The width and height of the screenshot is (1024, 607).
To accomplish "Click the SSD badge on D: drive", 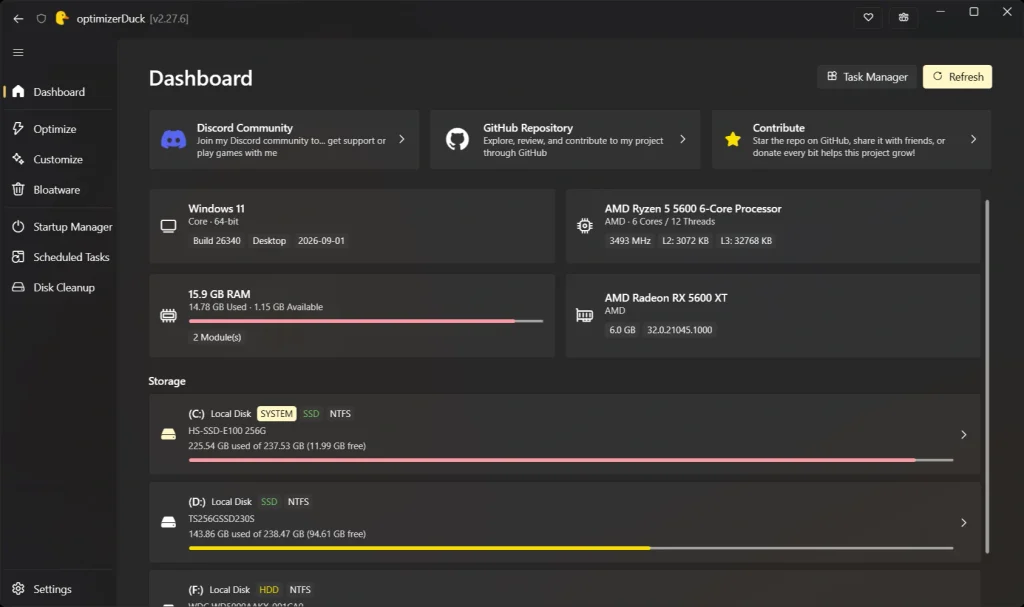I will pos(269,502).
